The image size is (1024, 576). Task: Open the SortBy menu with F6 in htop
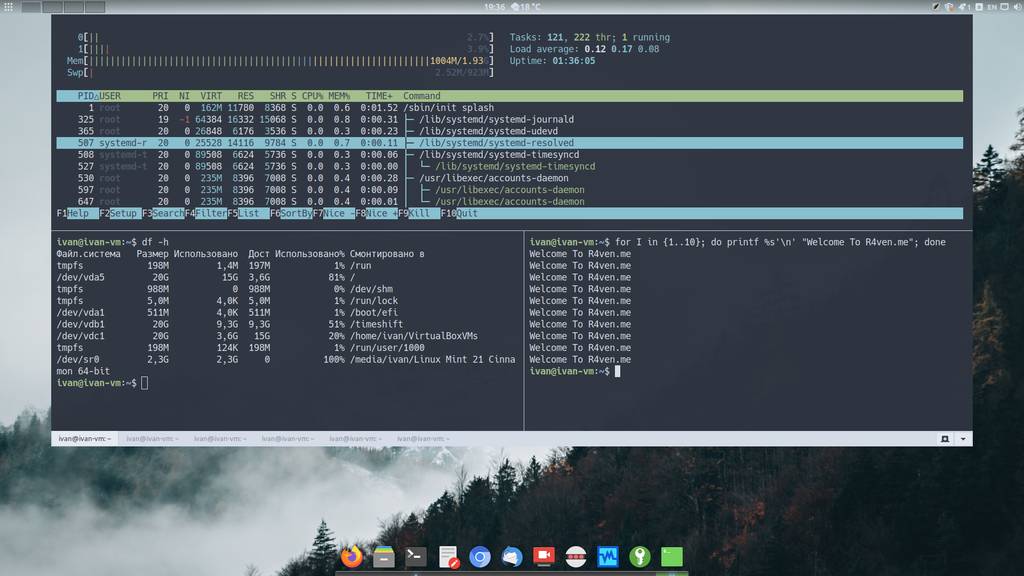click(x=290, y=213)
